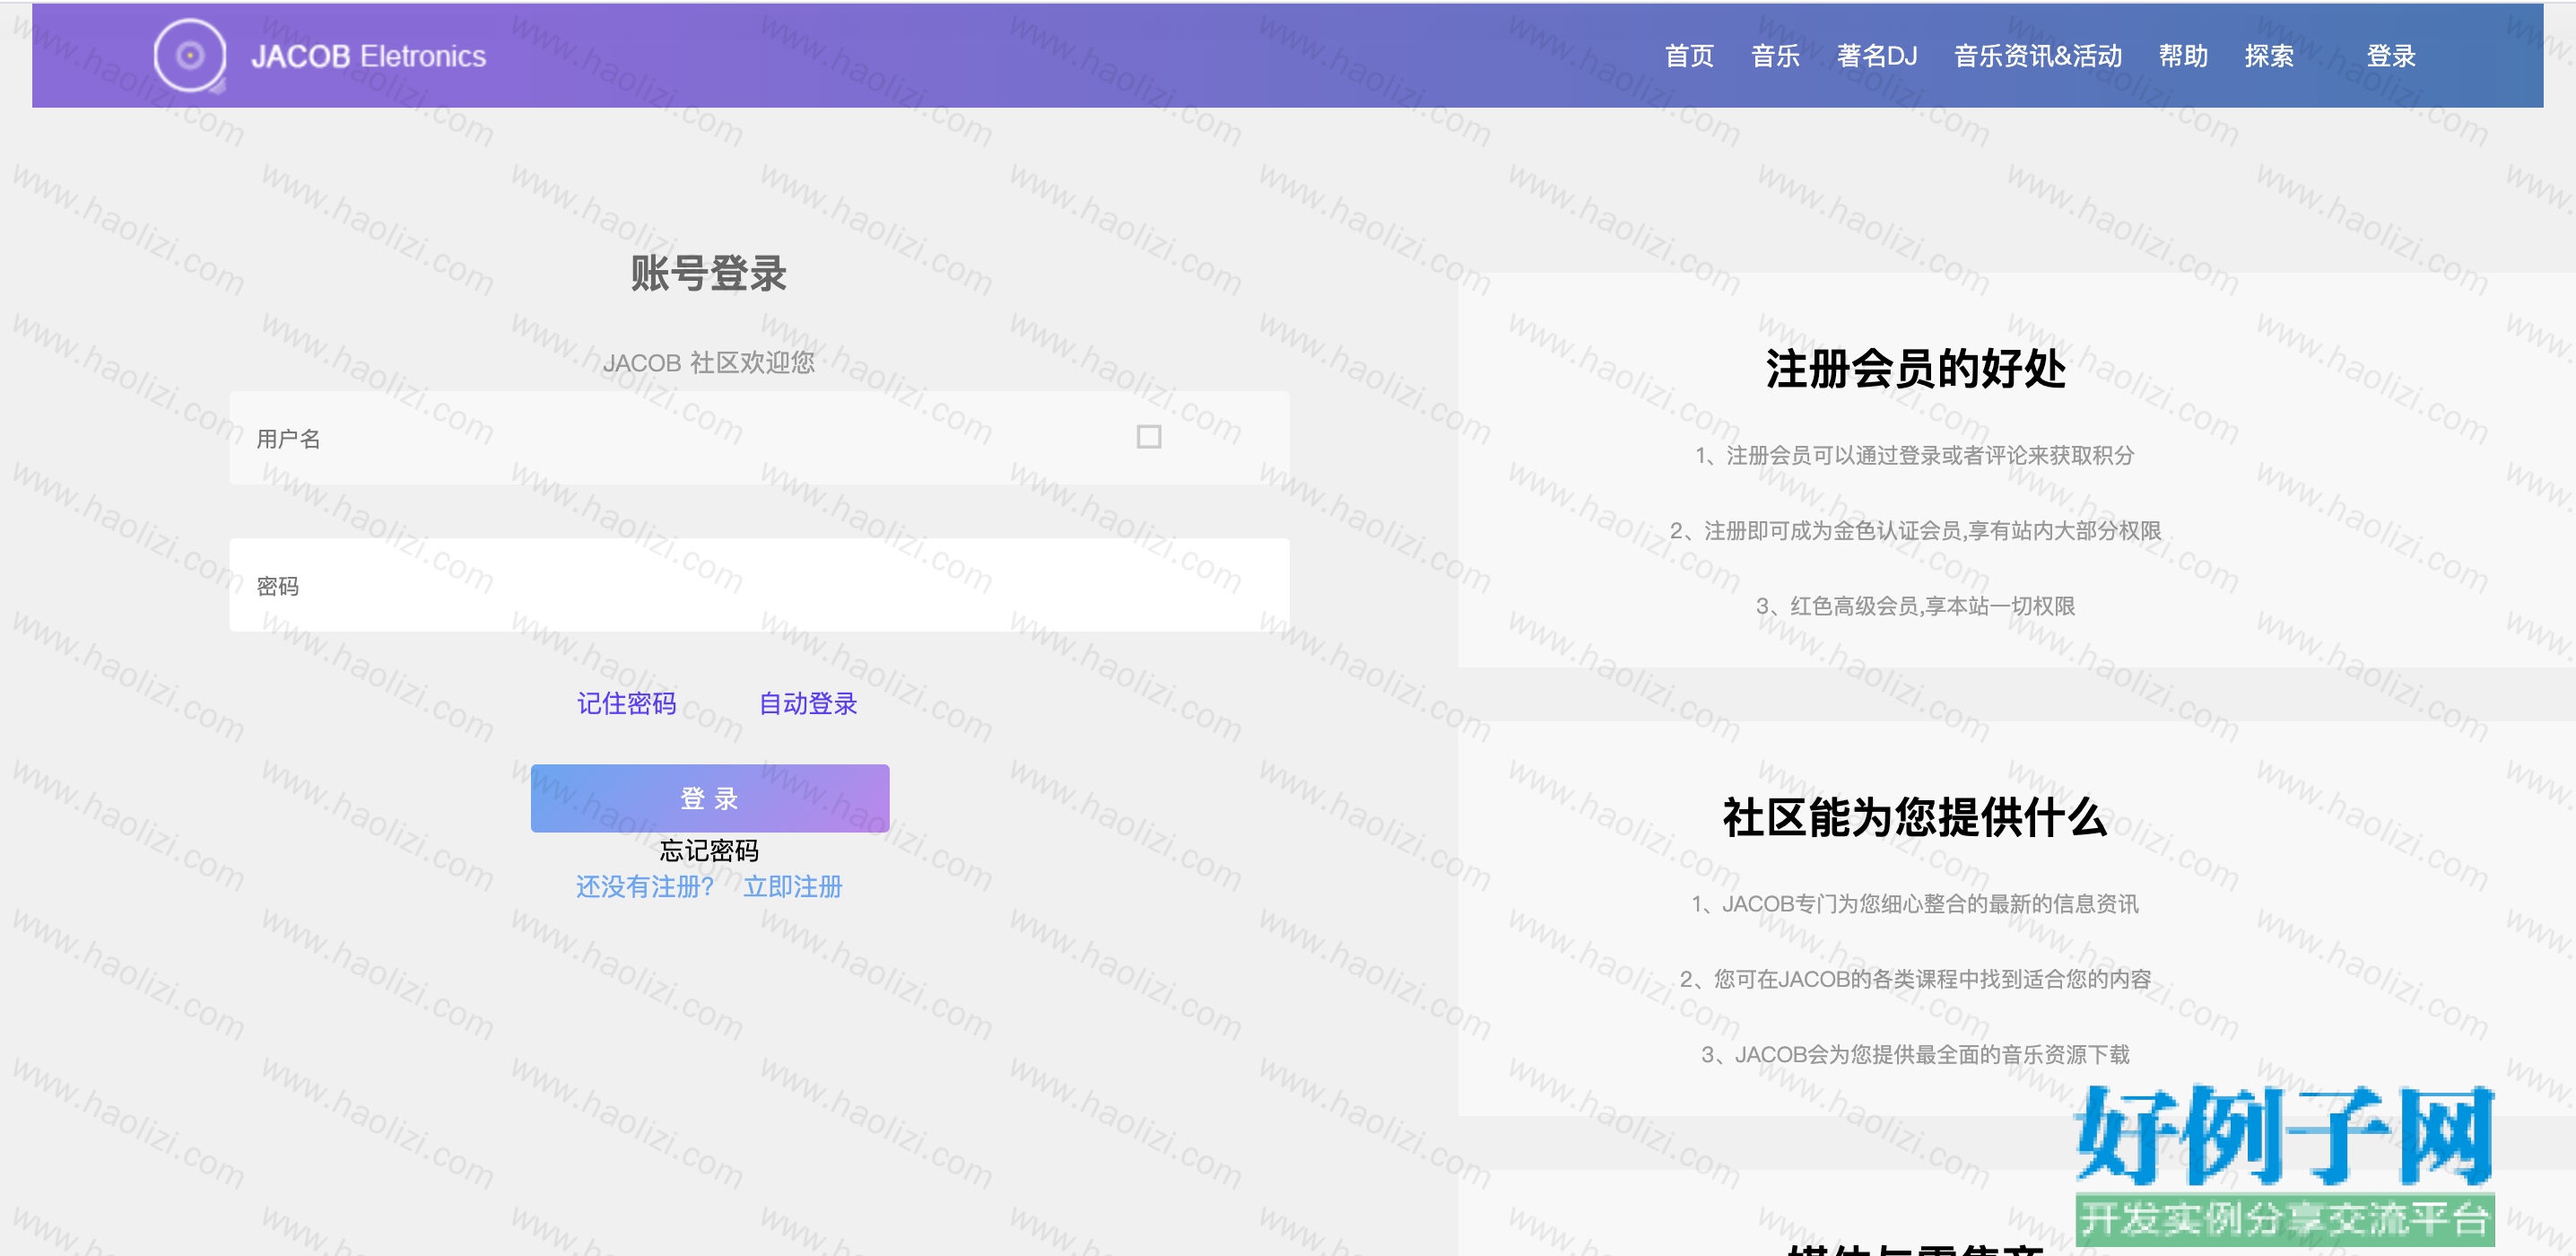
Task: Click the 还没有注册? link
Action: [645, 887]
